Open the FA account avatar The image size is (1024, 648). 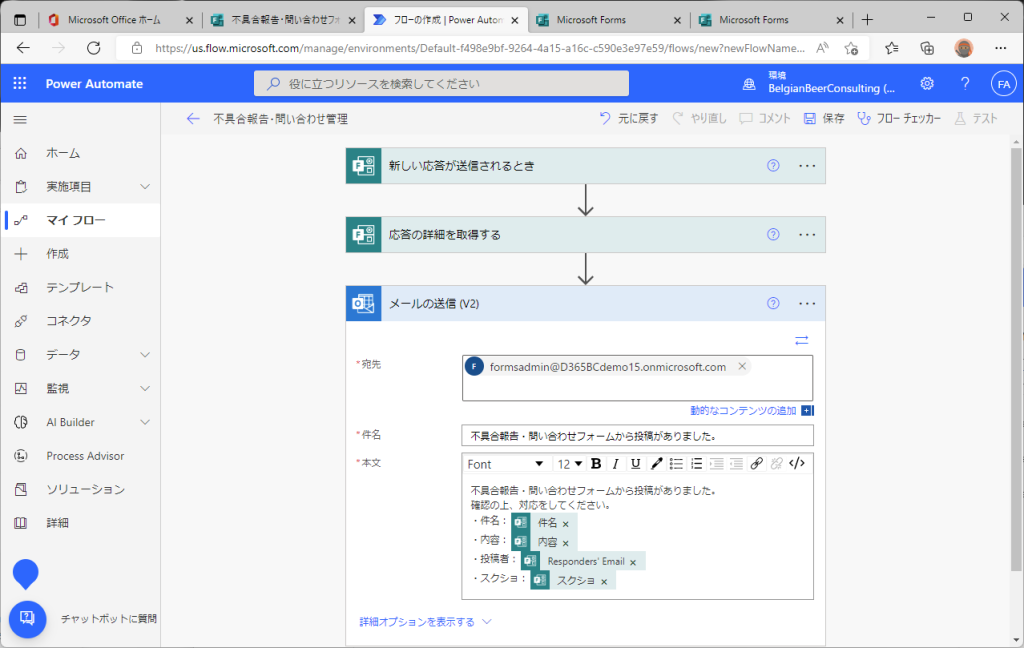1004,84
